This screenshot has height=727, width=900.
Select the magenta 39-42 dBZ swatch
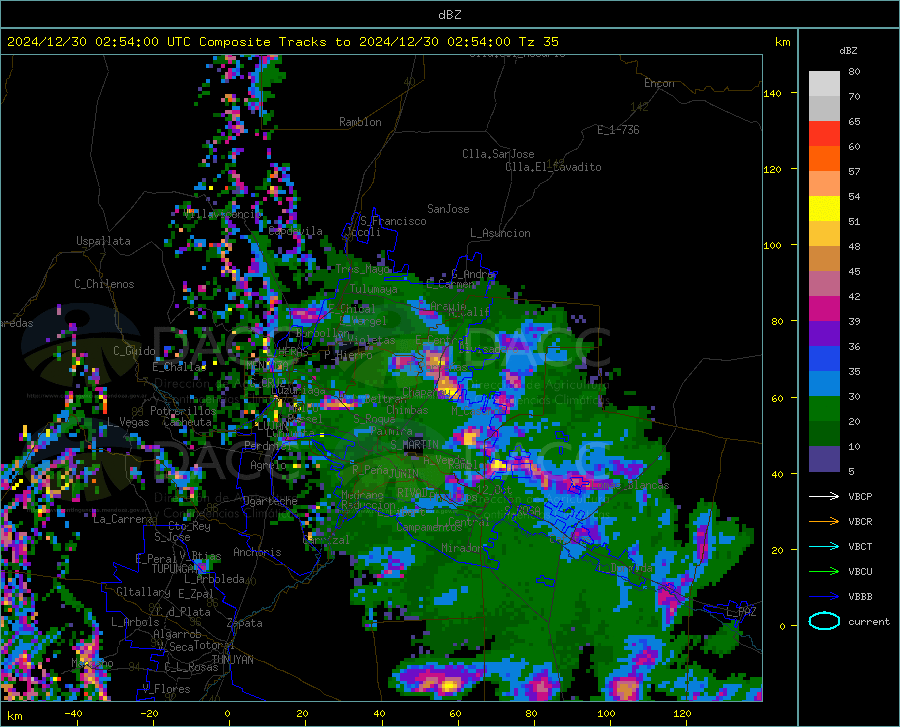pos(824,309)
